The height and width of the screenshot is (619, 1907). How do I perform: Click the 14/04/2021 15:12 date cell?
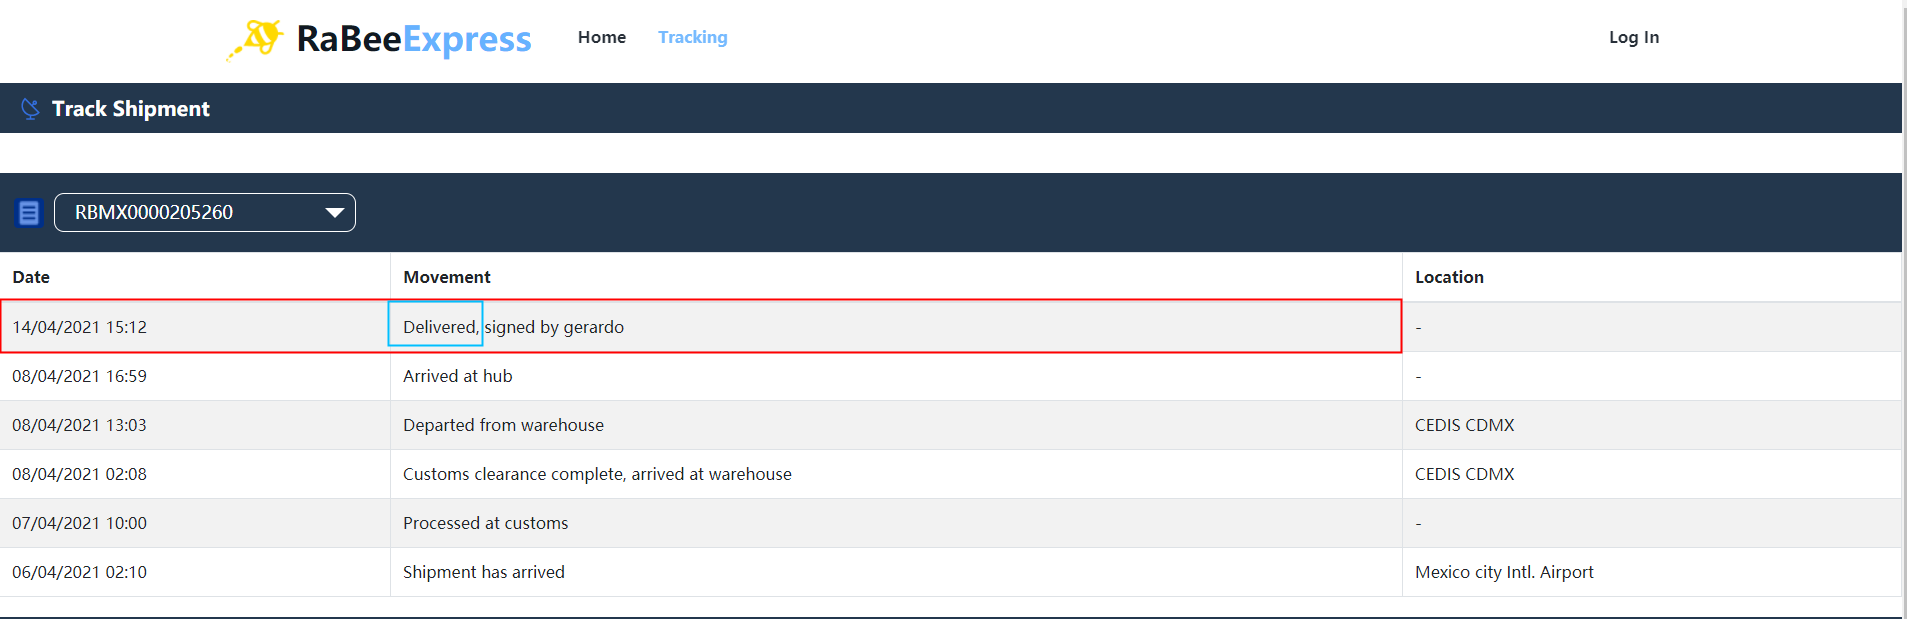[80, 327]
